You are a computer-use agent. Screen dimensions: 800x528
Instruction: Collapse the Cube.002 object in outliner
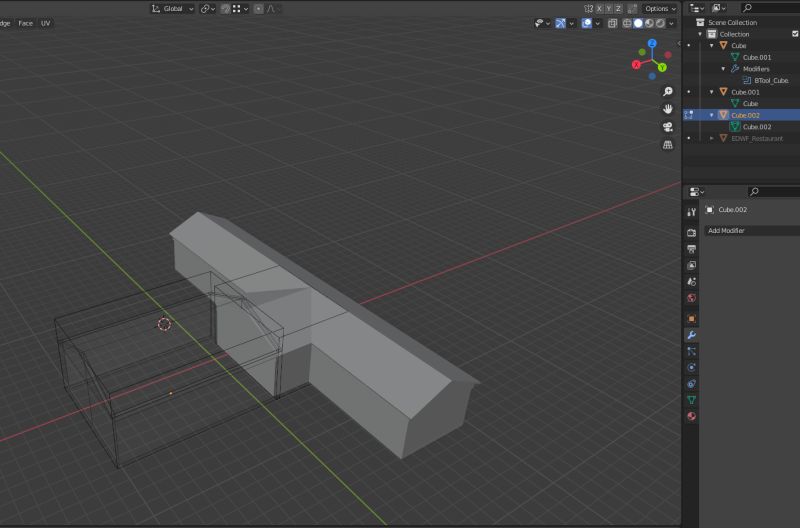coord(712,115)
